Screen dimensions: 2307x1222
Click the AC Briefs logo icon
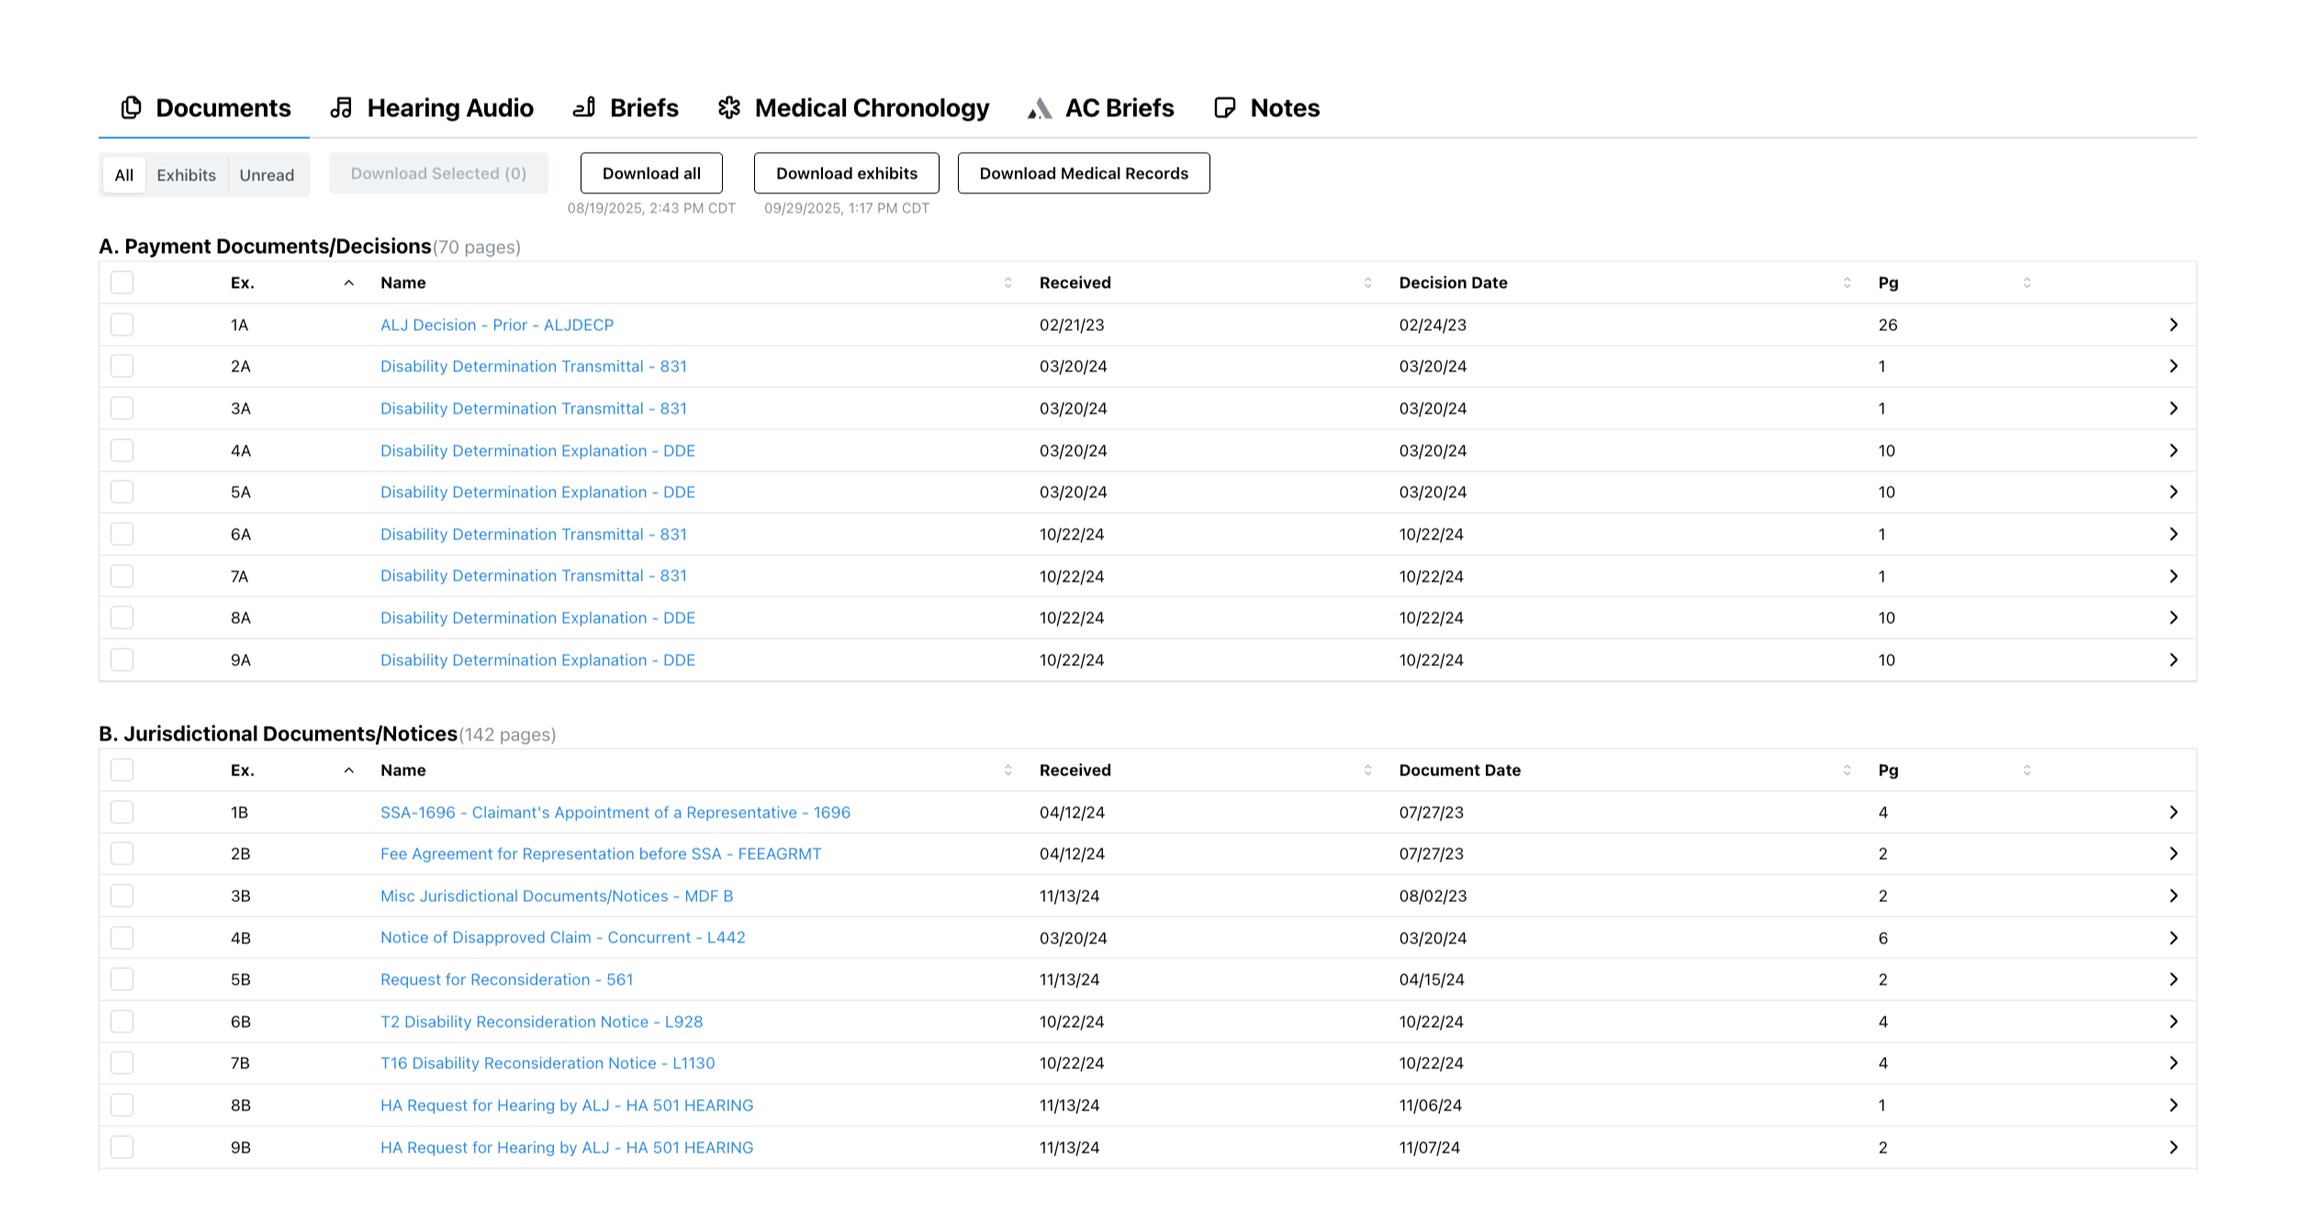(1039, 108)
